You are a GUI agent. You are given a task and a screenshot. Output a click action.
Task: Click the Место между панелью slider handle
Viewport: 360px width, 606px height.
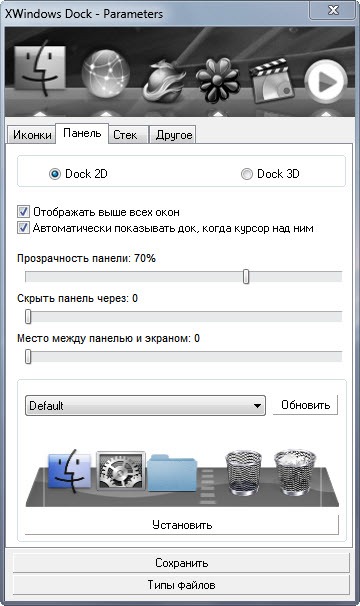[28, 357]
